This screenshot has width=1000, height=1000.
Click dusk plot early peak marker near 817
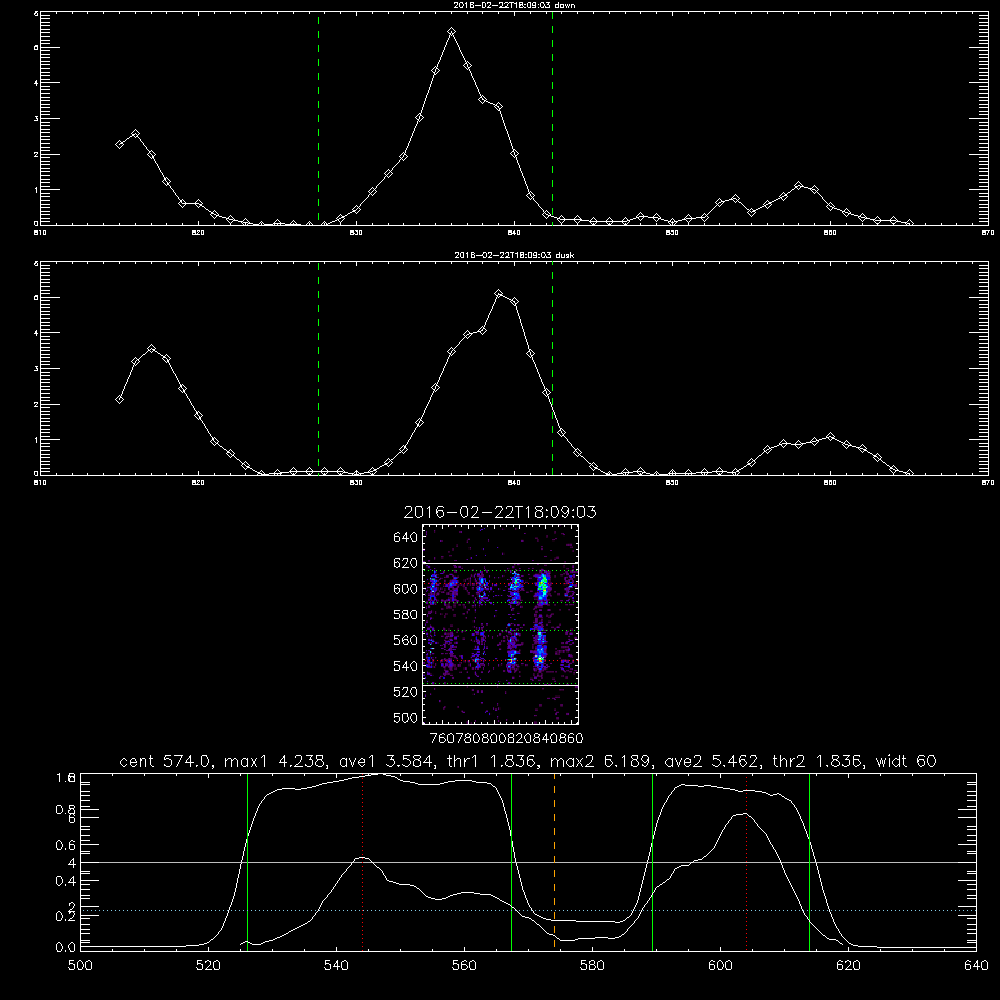pos(151,349)
